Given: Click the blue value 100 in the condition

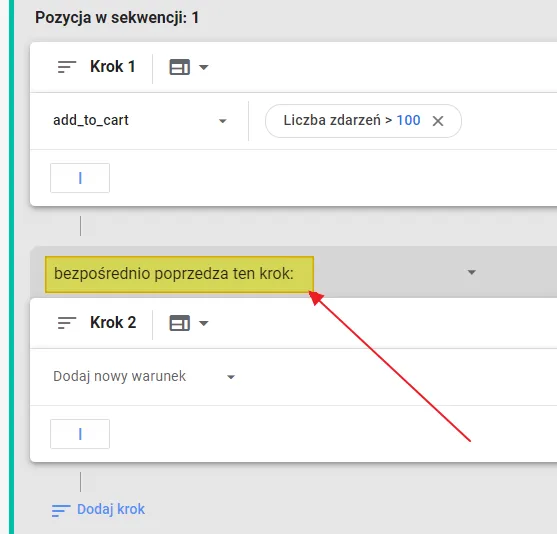Looking at the screenshot, I should click(409, 120).
